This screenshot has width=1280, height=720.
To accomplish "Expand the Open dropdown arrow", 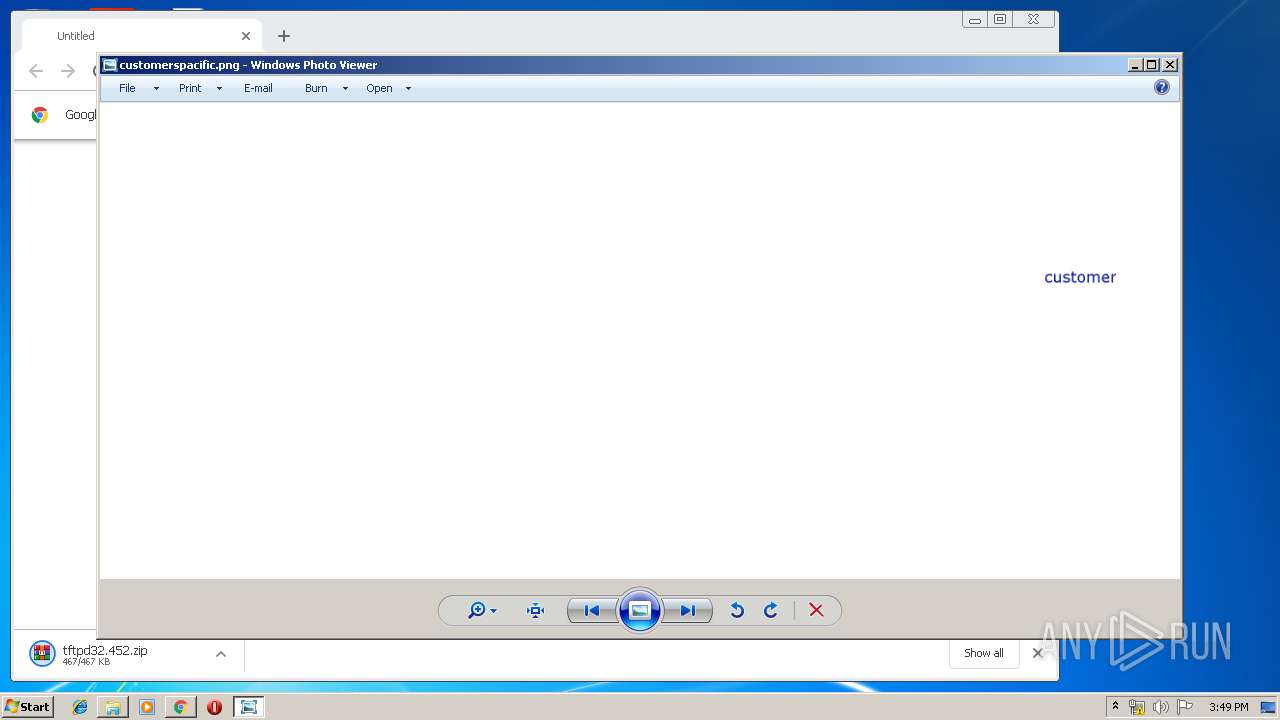I will 408,88.
